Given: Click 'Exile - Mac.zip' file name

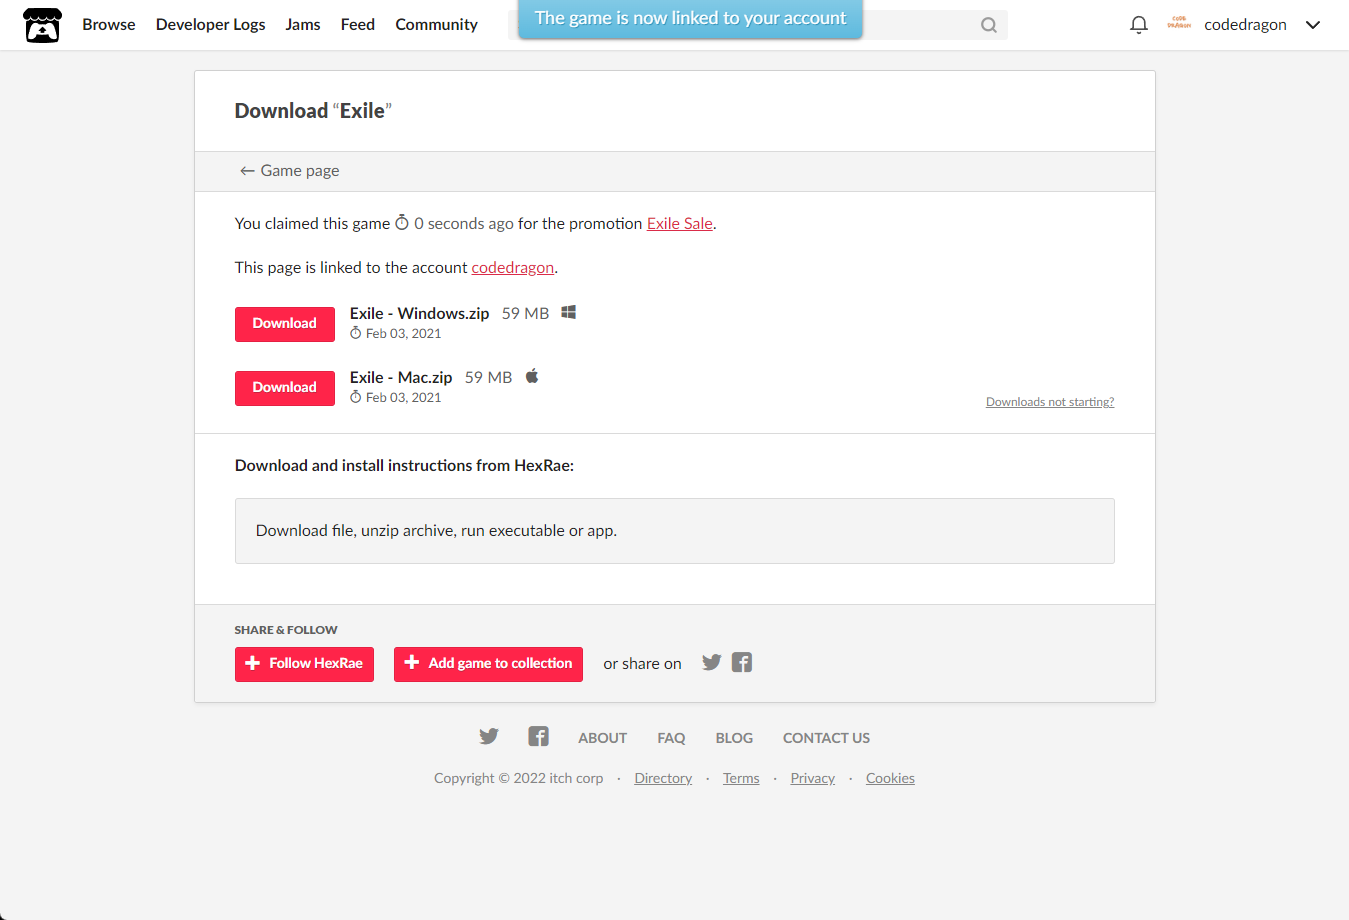Looking at the screenshot, I should pos(401,377).
